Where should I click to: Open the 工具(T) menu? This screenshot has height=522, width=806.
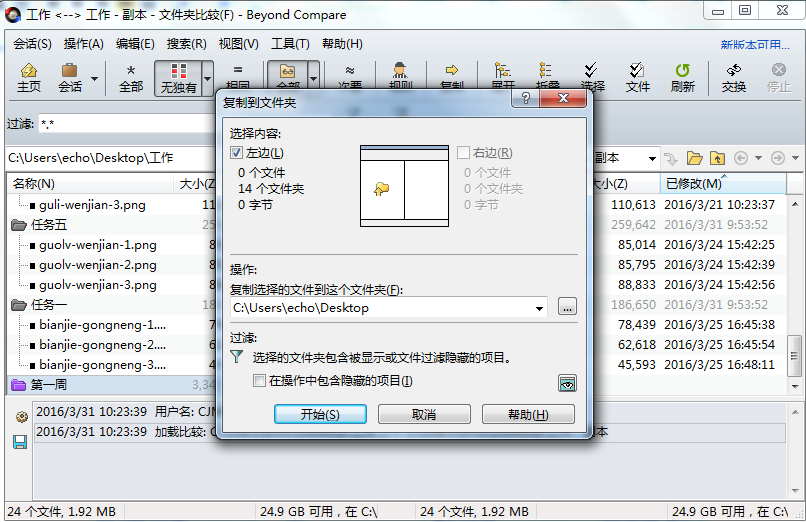tap(290, 44)
